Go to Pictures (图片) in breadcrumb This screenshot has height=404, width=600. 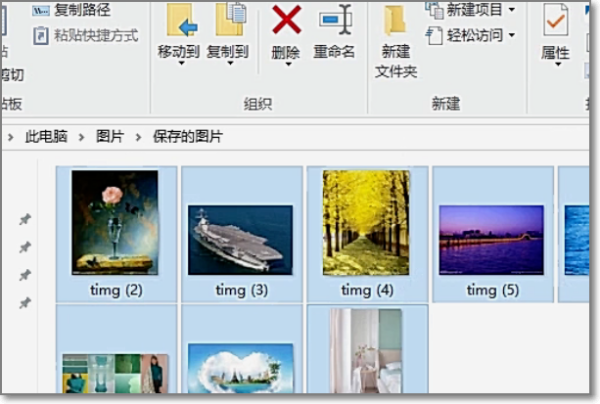point(110,136)
